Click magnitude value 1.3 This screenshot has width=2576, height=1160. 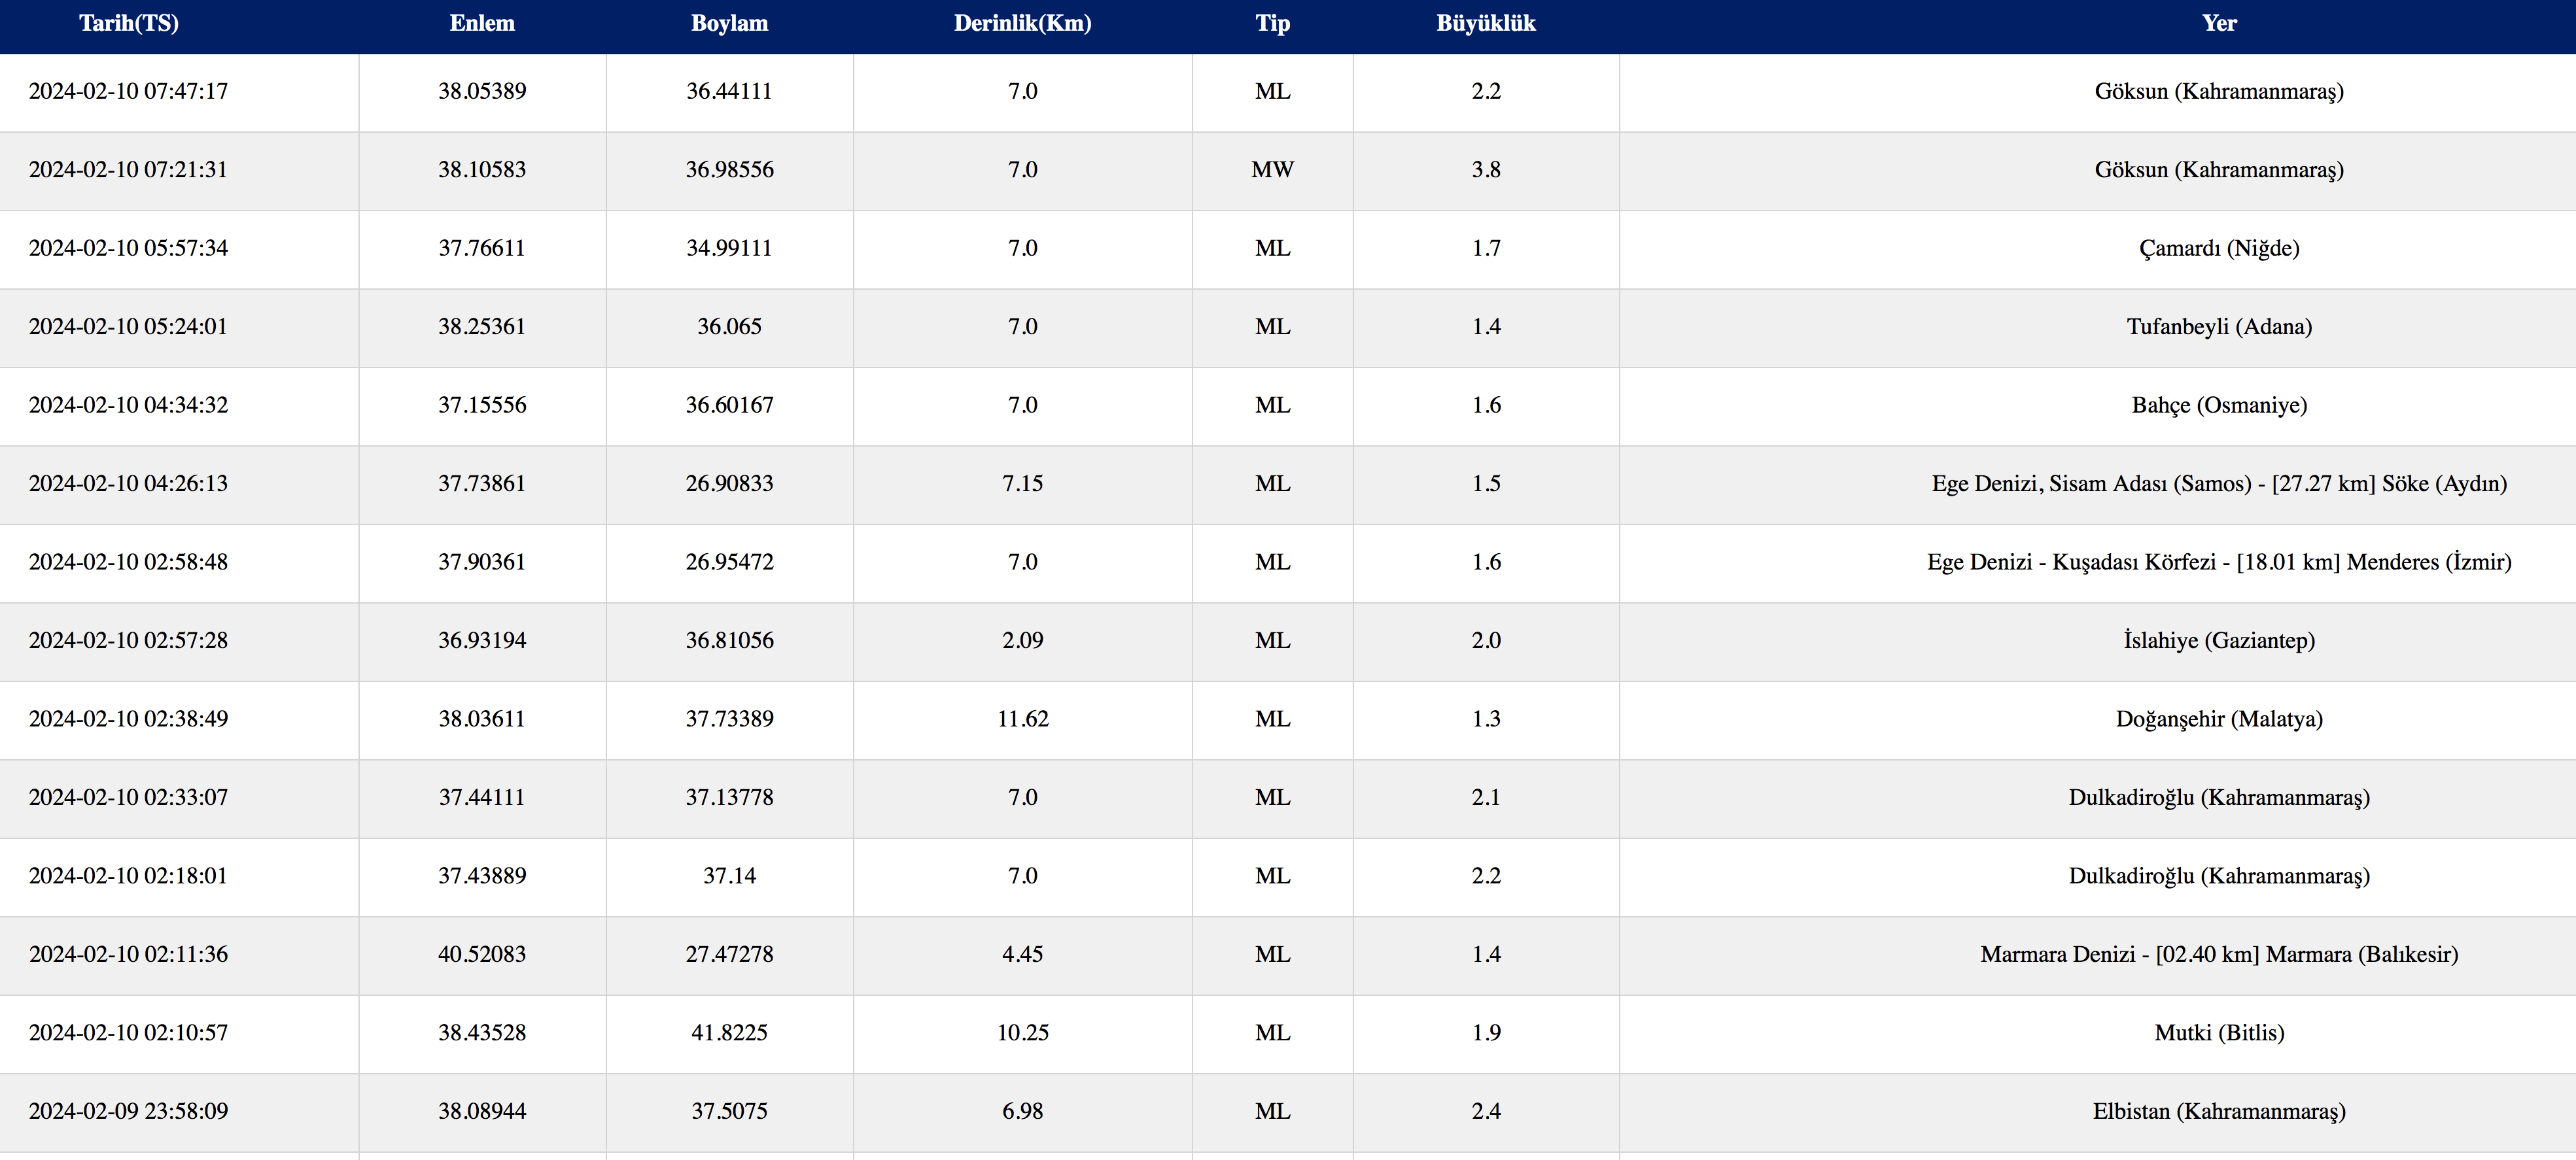tap(1486, 719)
